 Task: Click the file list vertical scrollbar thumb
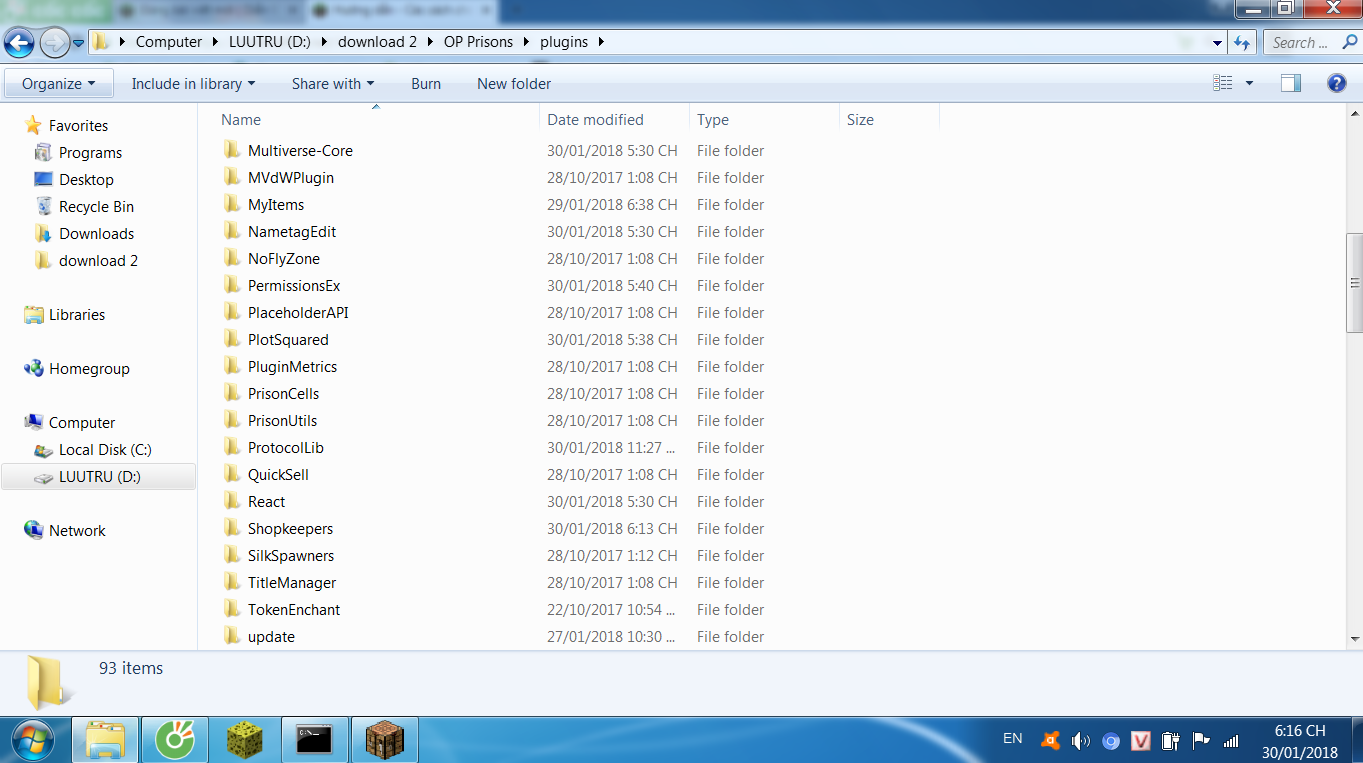[x=1355, y=283]
